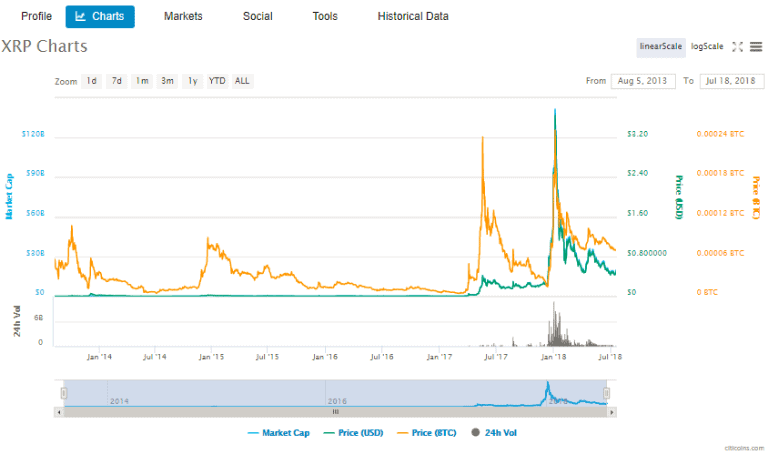Set zoom to 1d
The image size is (768, 463).
point(92,81)
